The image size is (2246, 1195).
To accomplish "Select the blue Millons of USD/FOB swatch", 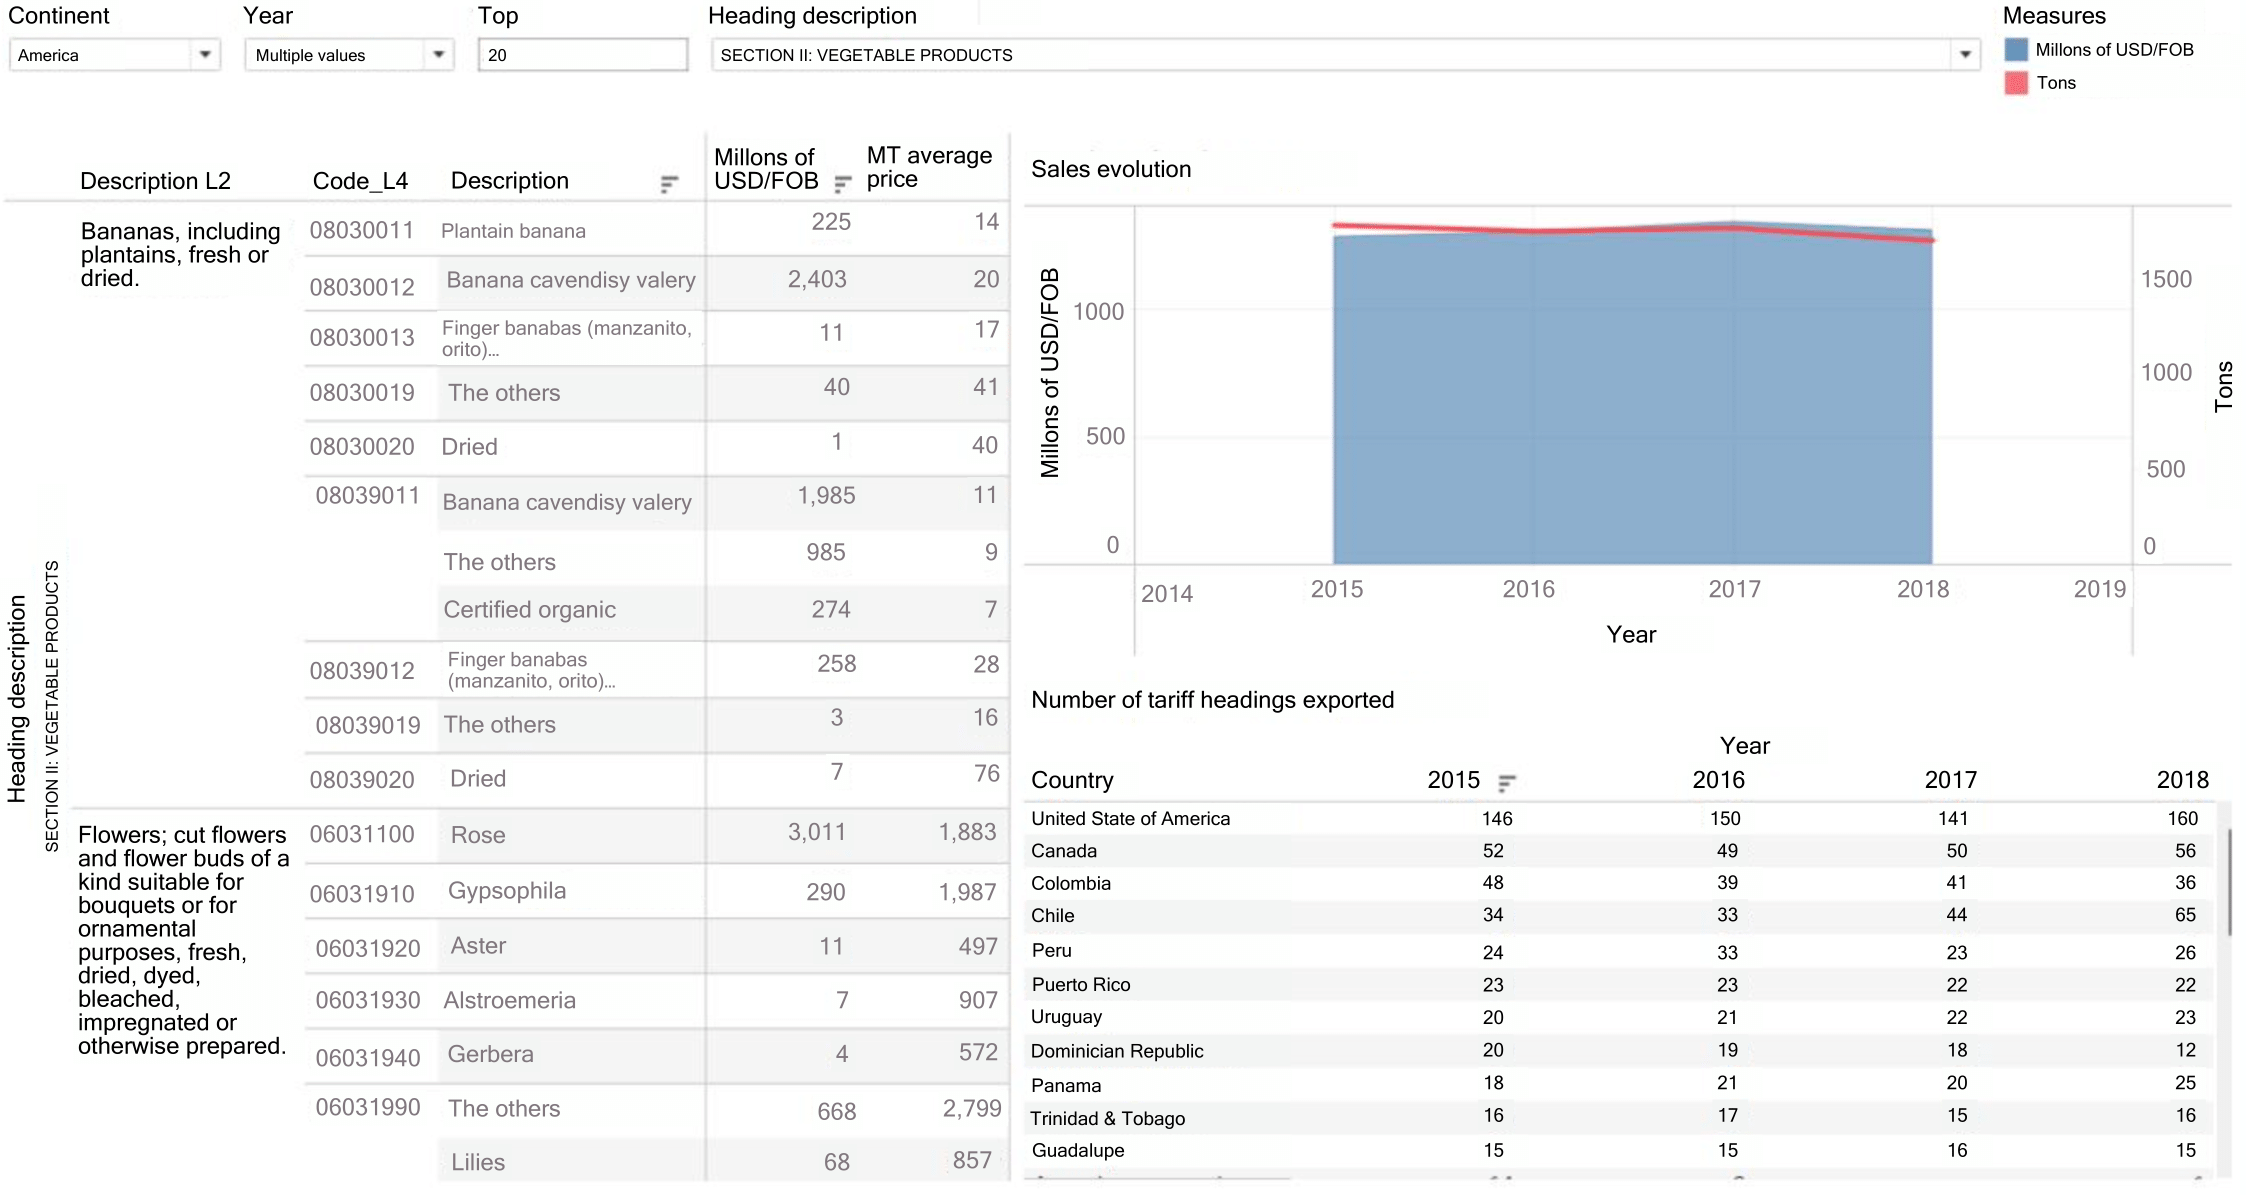I will (x=2016, y=50).
